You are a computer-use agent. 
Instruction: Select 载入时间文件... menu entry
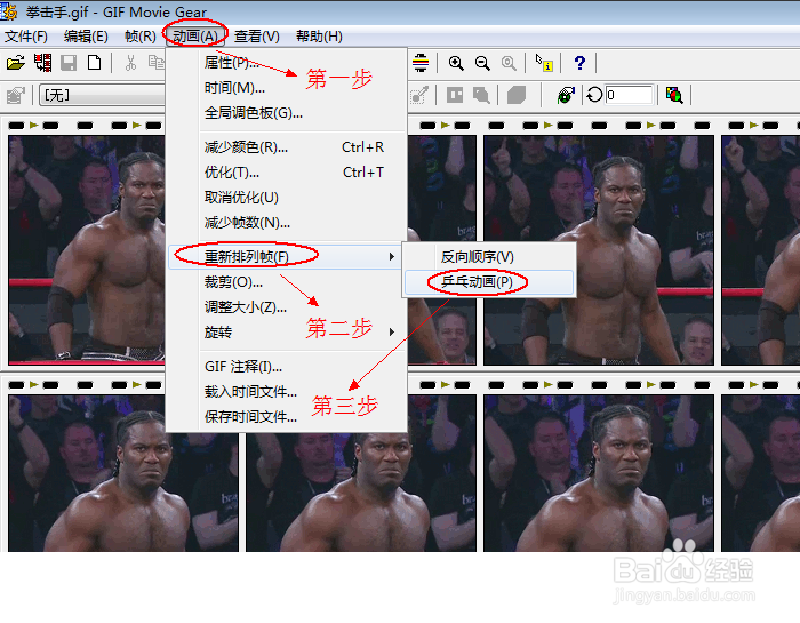[287, 392]
